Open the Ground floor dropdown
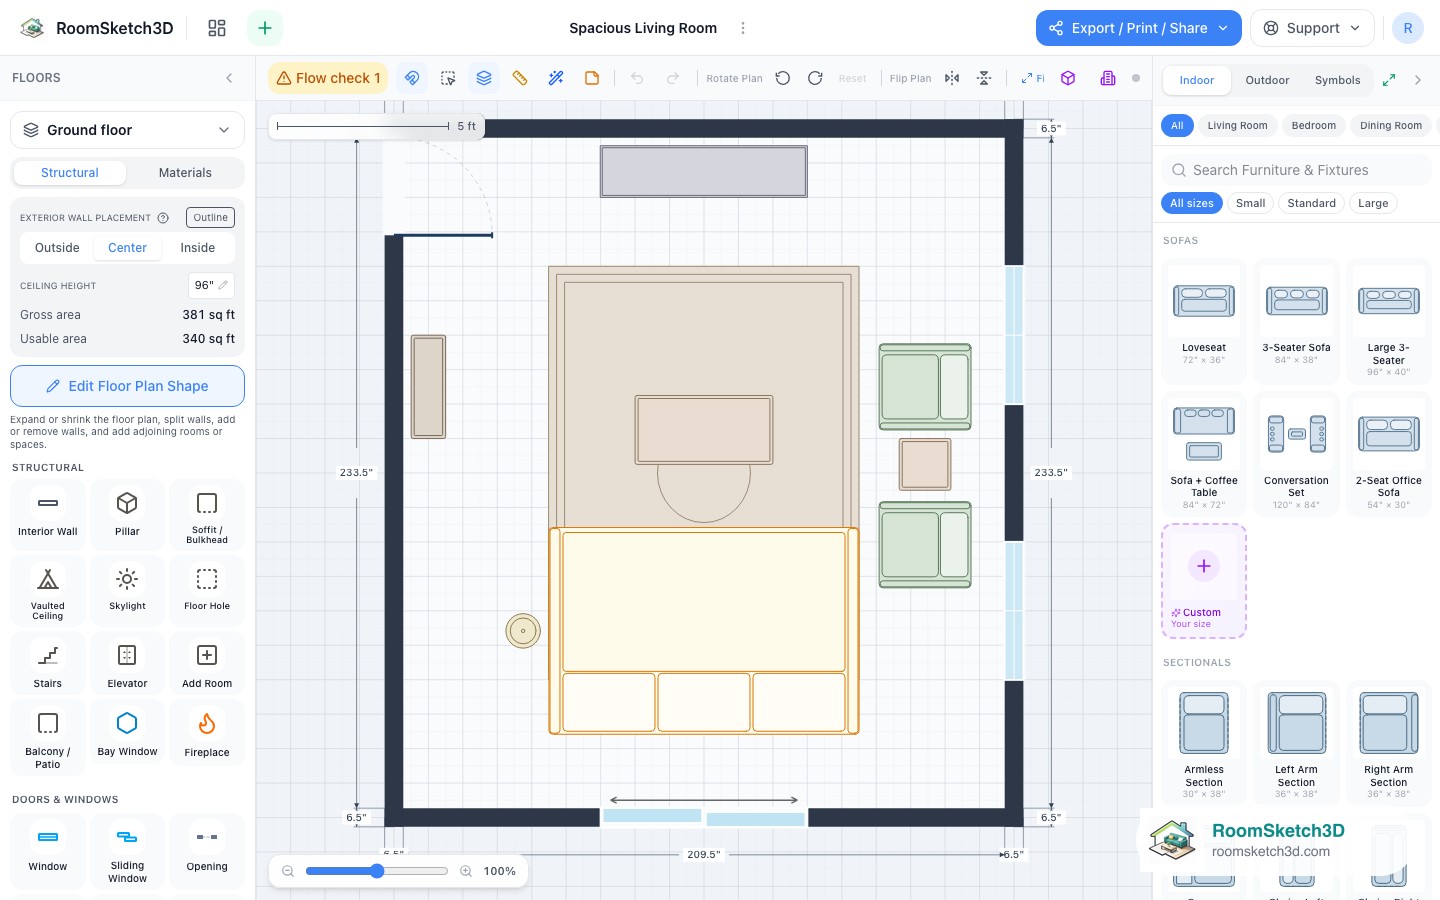The height and width of the screenshot is (900, 1440). [127, 130]
